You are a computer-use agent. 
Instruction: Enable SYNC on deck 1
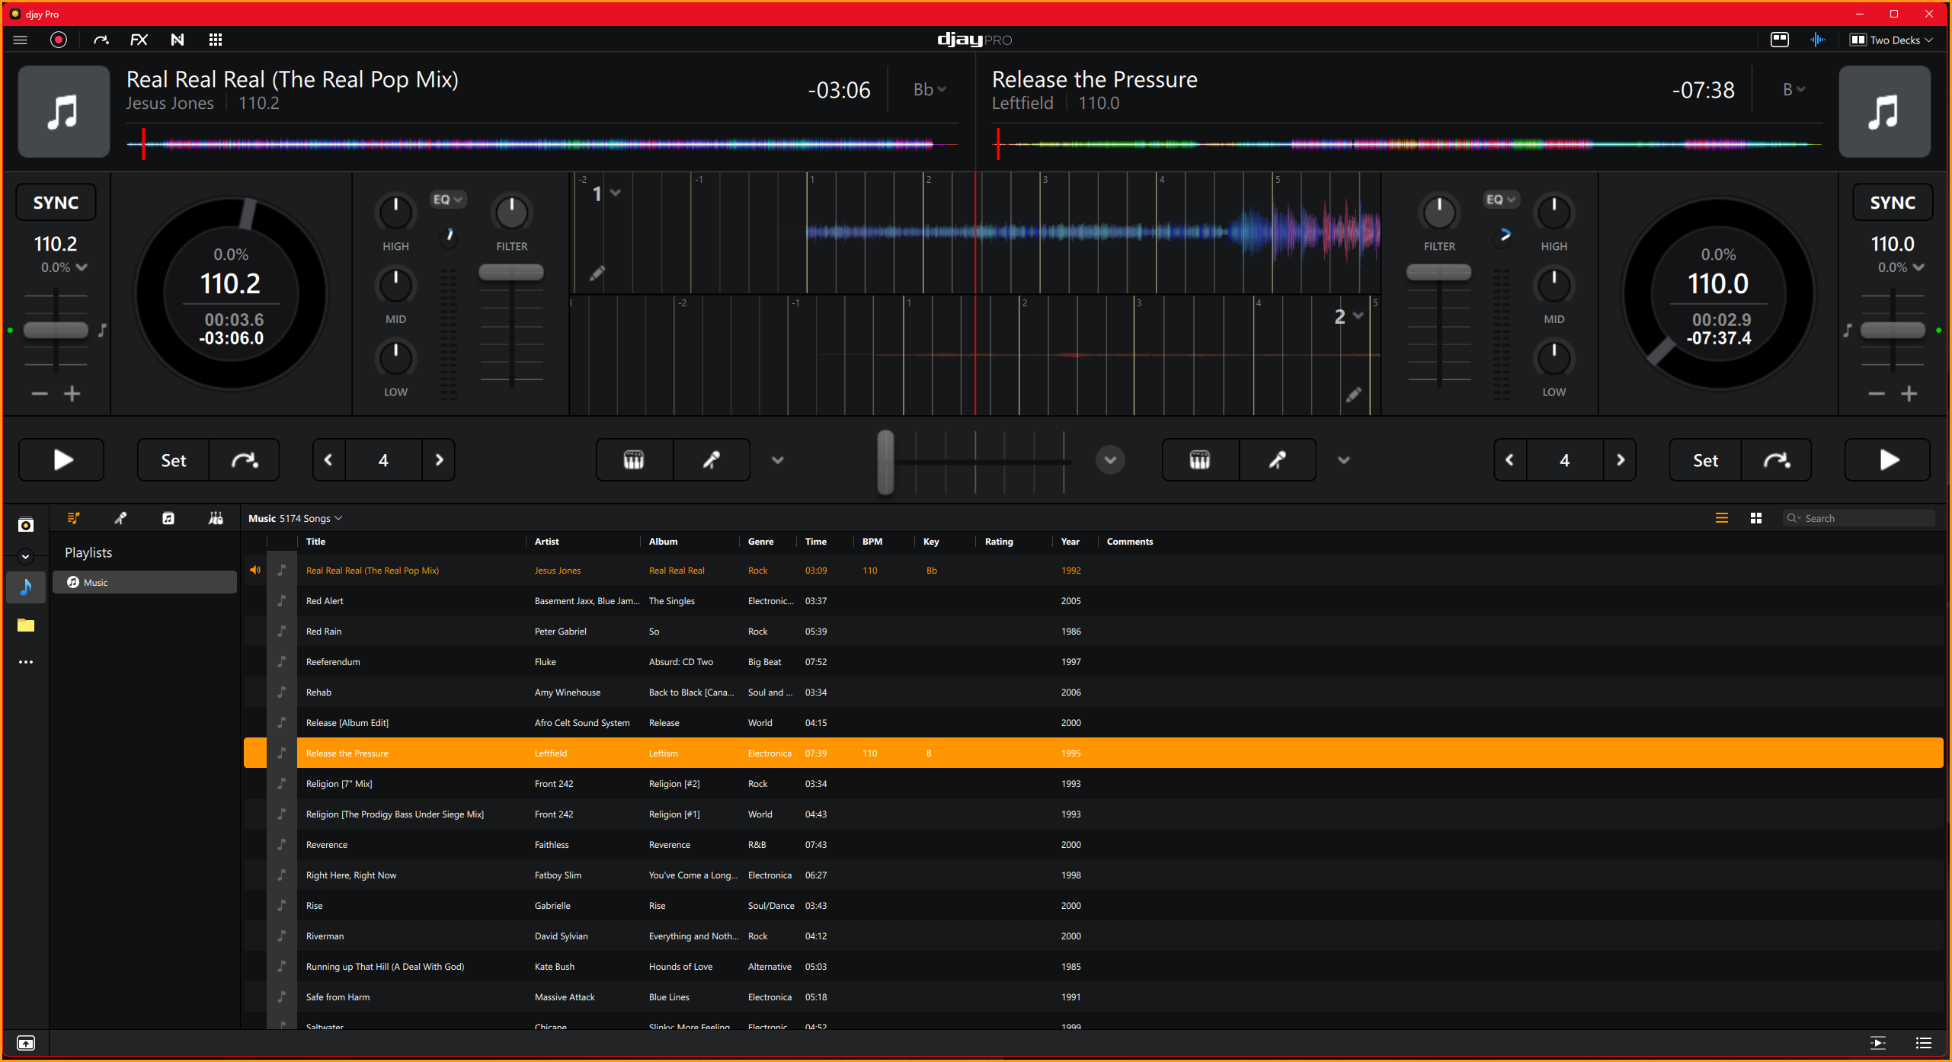click(x=56, y=202)
